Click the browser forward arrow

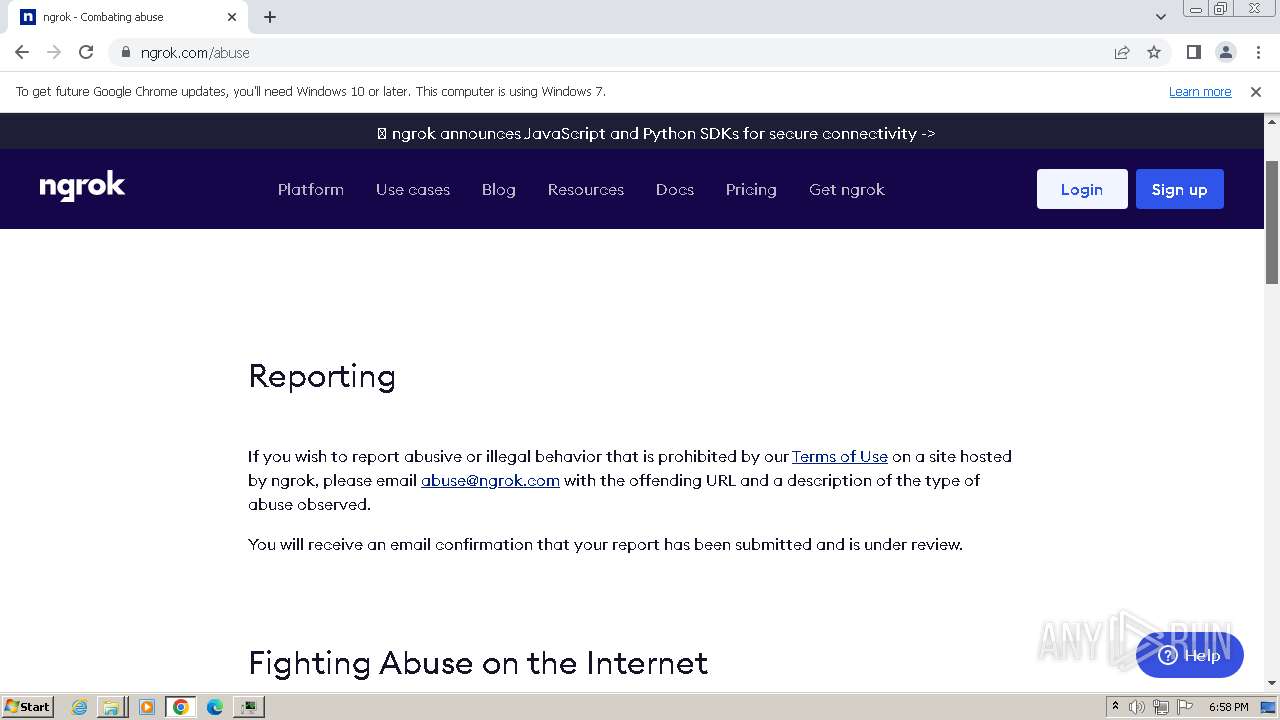click(x=54, y=52)
